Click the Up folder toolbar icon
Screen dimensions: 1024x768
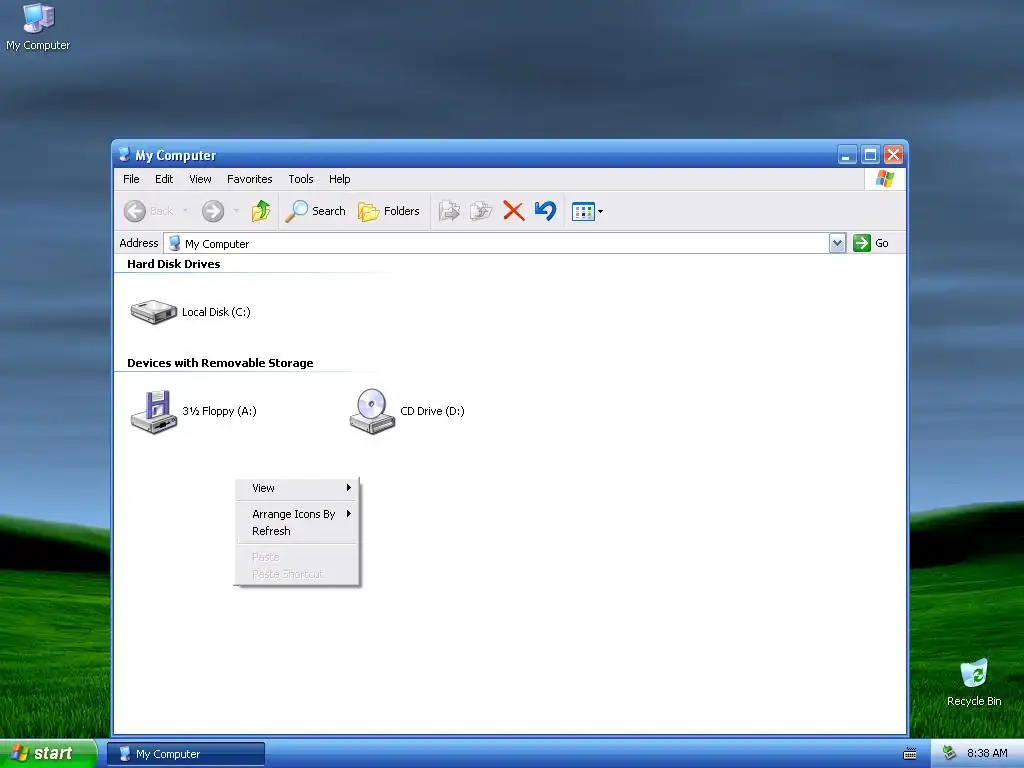(x=261, y=211)
